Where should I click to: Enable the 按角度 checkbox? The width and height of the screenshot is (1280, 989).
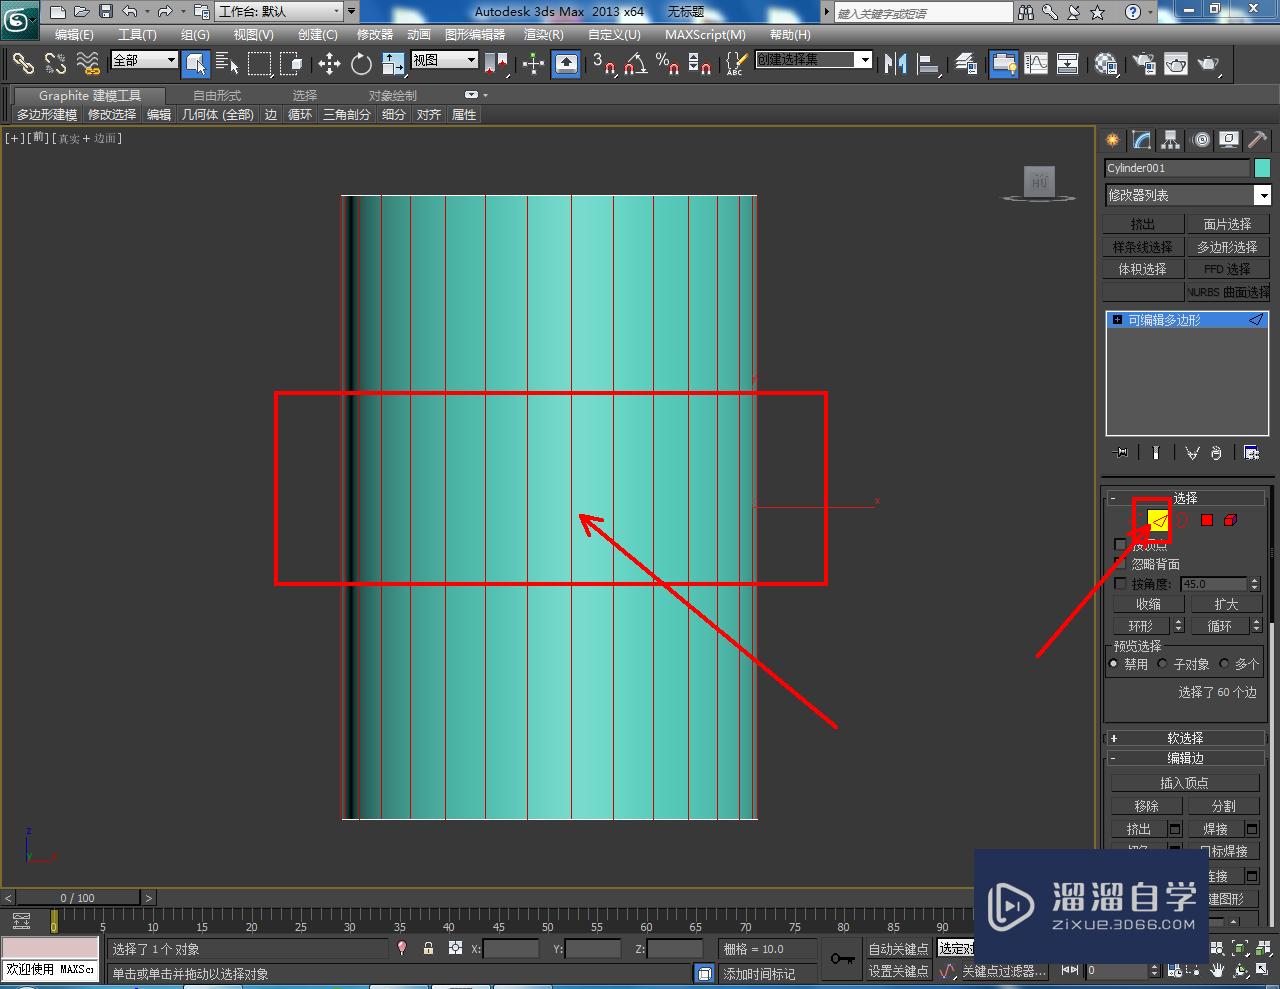point(1120,583)
